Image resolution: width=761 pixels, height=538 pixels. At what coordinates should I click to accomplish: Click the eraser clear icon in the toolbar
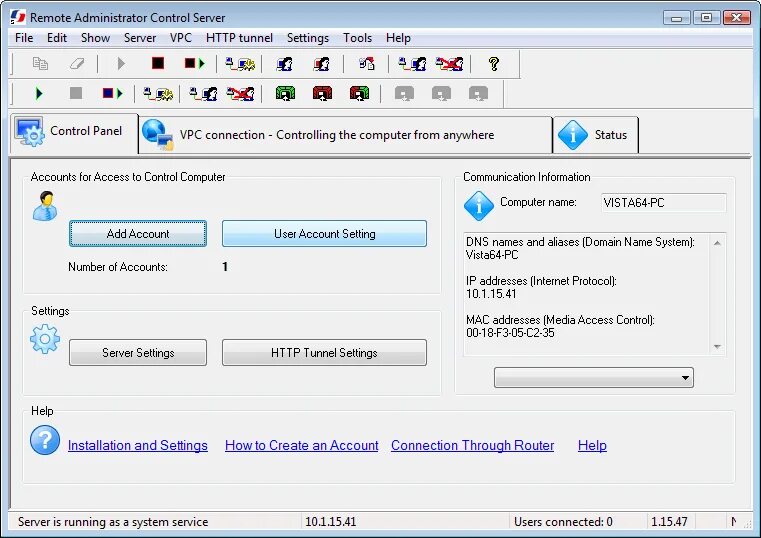tap(77, 64)
